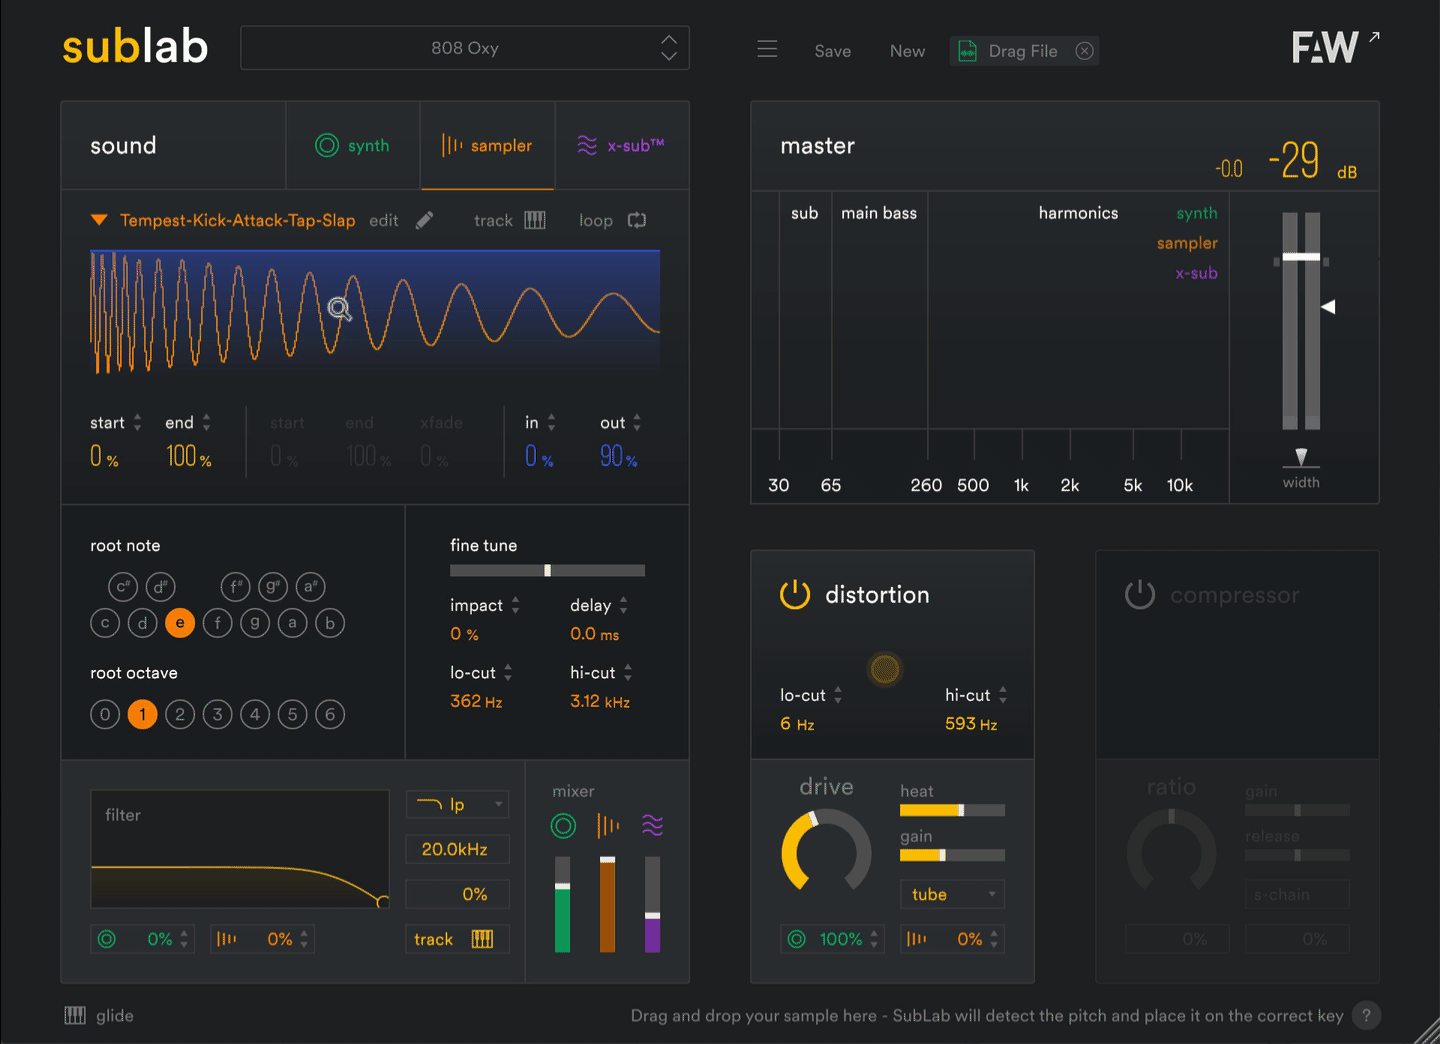Click the filter cutoff 20.0kHz field
Viewport: 1440px width, 1044px height.
point(457,849)
